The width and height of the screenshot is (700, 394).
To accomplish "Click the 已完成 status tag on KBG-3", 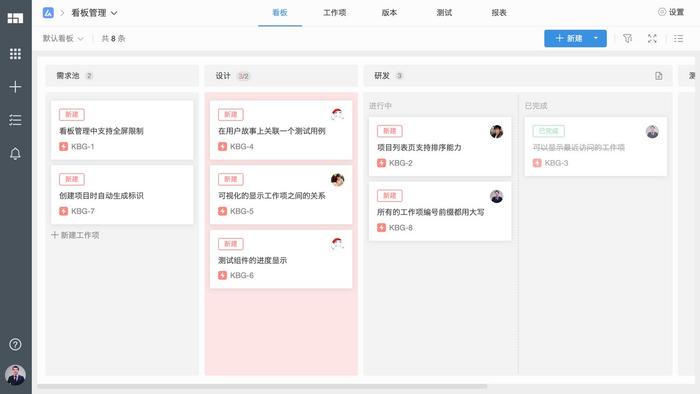I will 549,131.
